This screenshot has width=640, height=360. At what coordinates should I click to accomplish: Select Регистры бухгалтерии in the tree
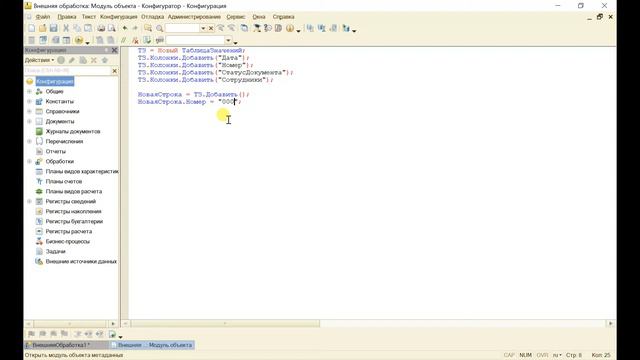click(74, 221)
